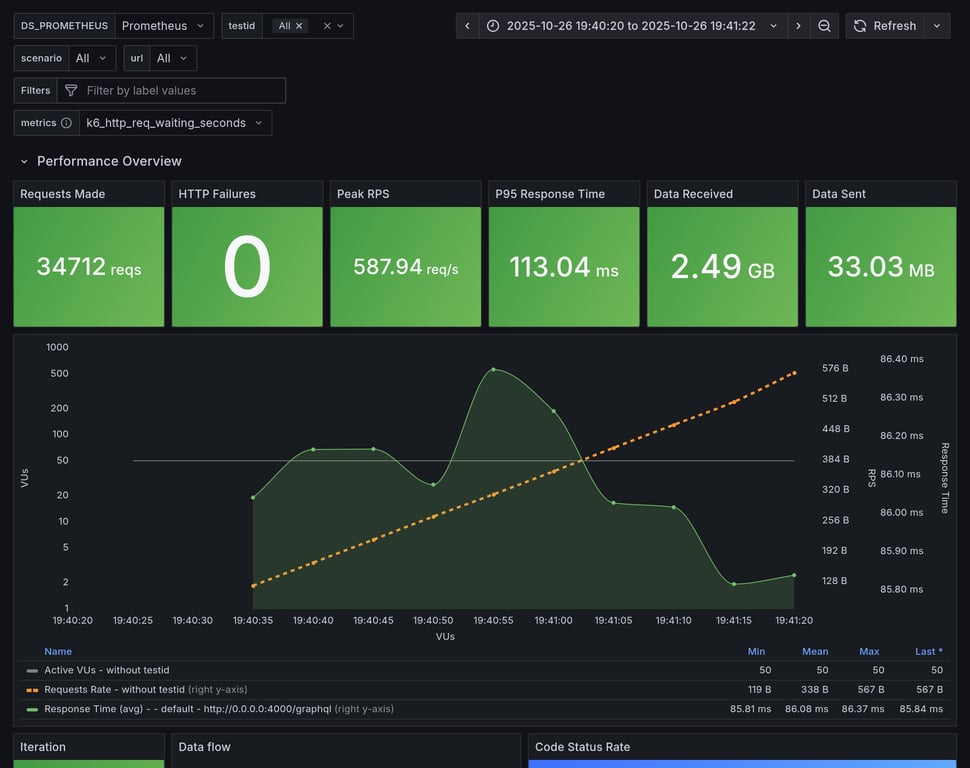Sort legend by the Max column
Viewport: 970px width, 768px height.
869,651
